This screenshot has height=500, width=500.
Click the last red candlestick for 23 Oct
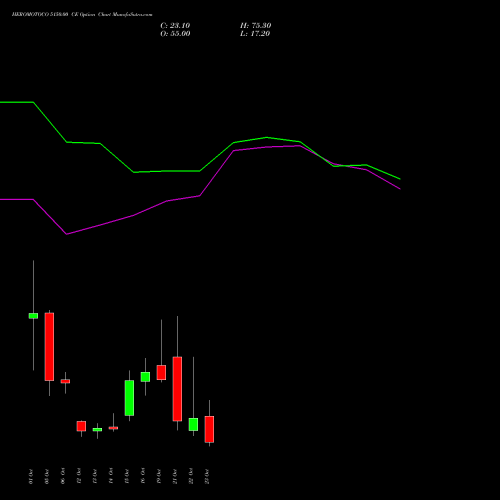click(209, 429)
